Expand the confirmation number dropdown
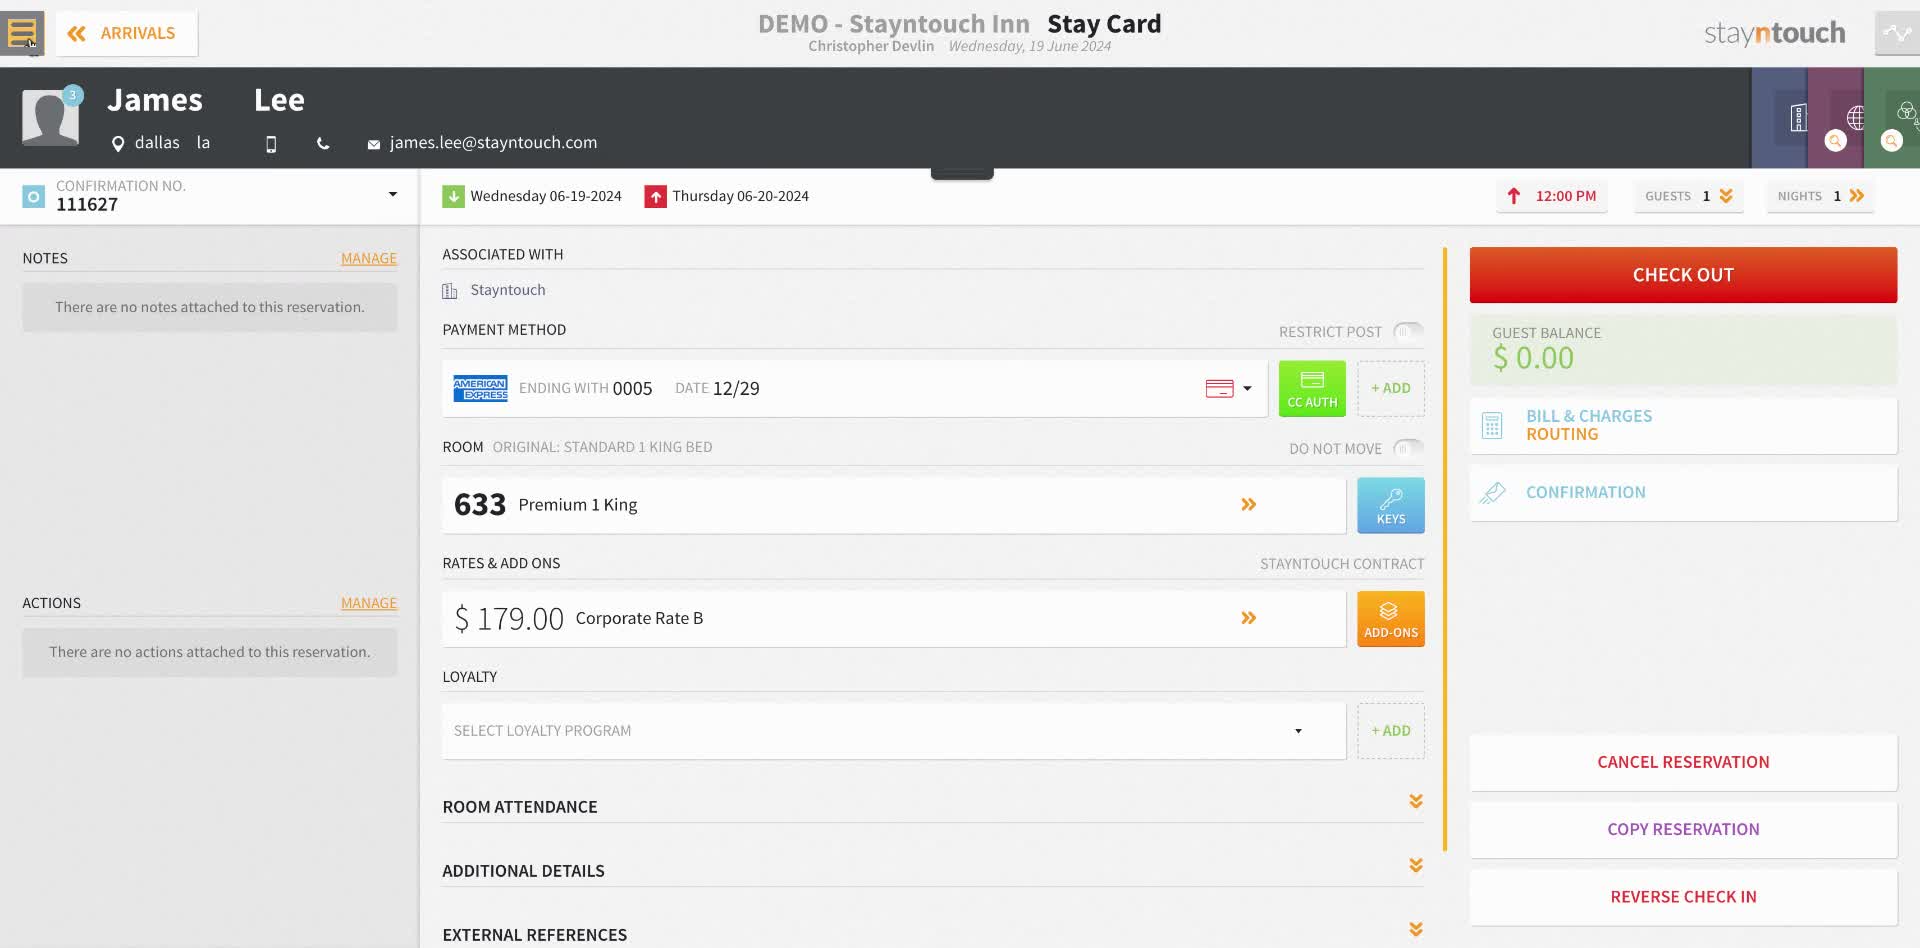The height and width of the screenshot is (948, 1920). coord(393,194)
